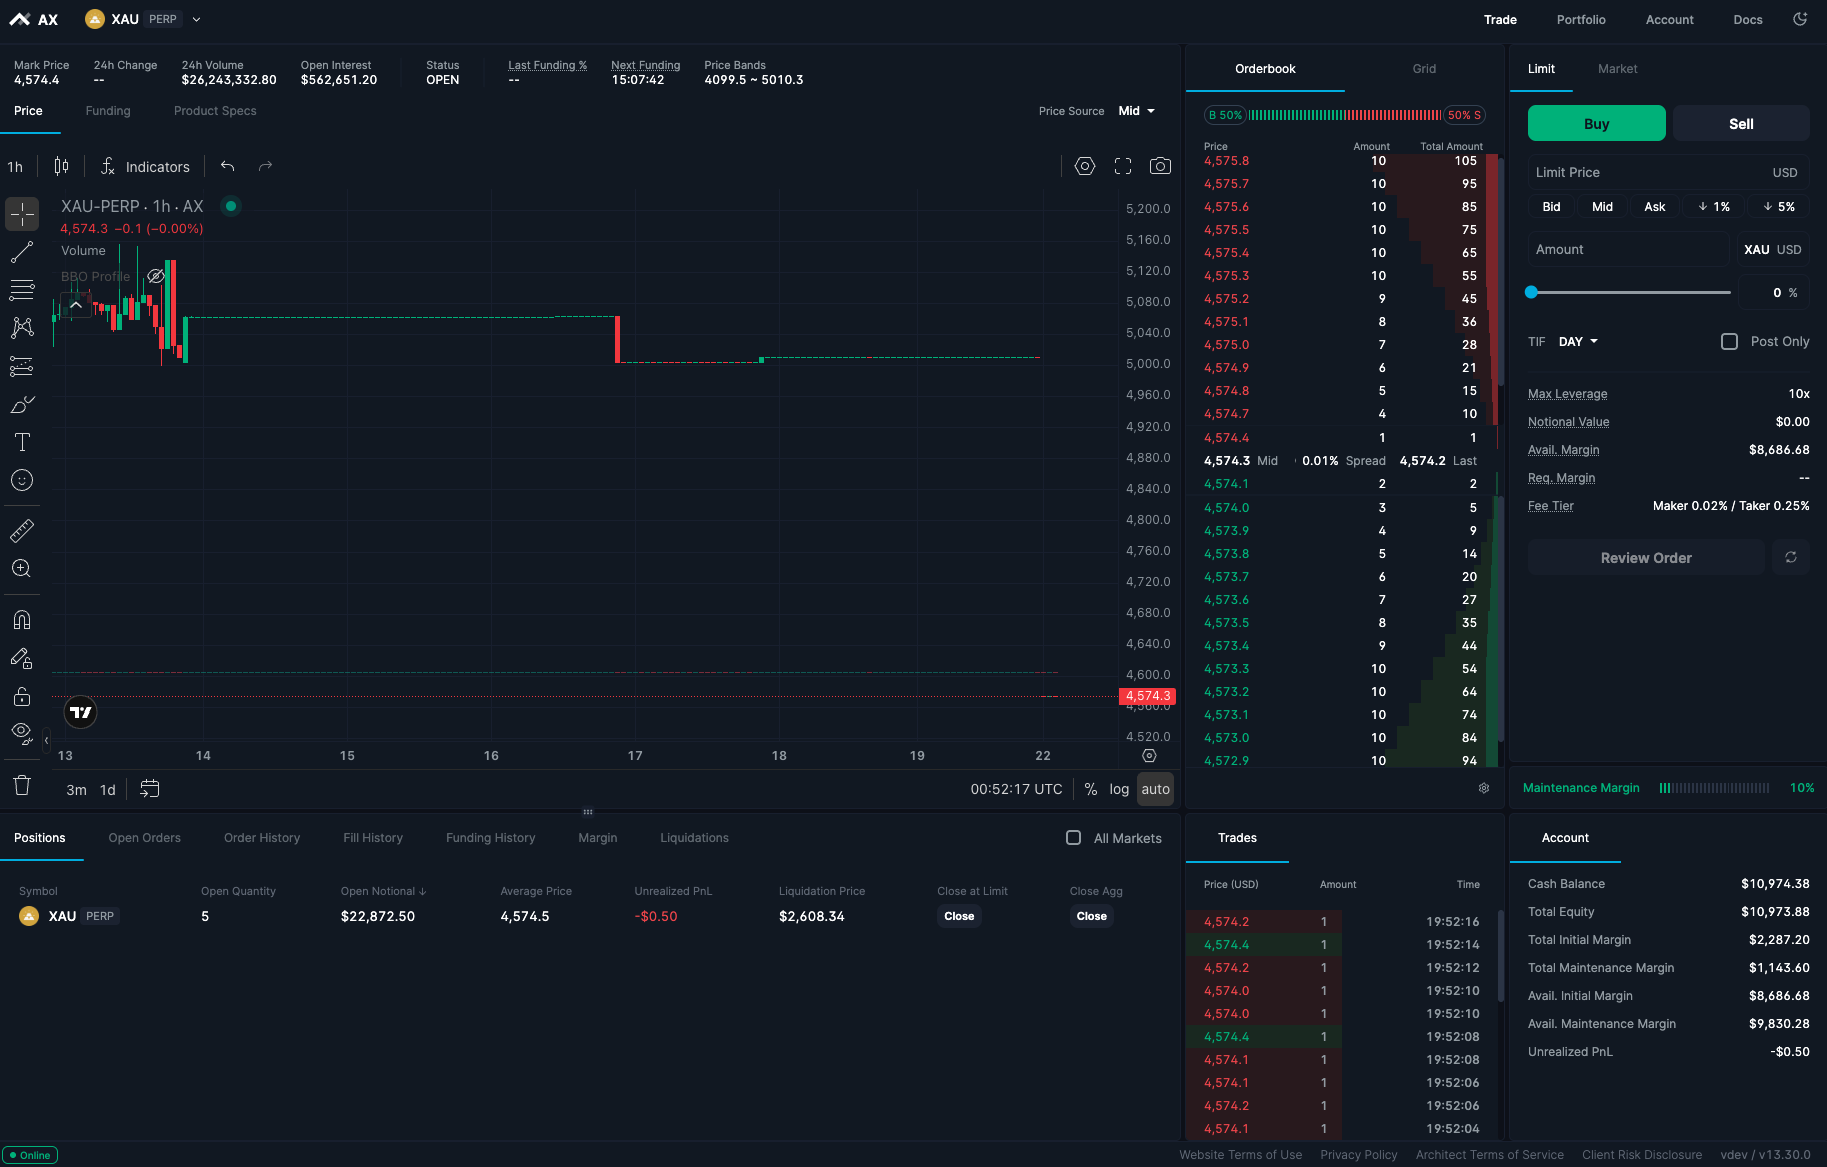The width and height of the screenshot is (1827, 1167).
Task: Open price scale settings gear
Action: point(1149,756)
